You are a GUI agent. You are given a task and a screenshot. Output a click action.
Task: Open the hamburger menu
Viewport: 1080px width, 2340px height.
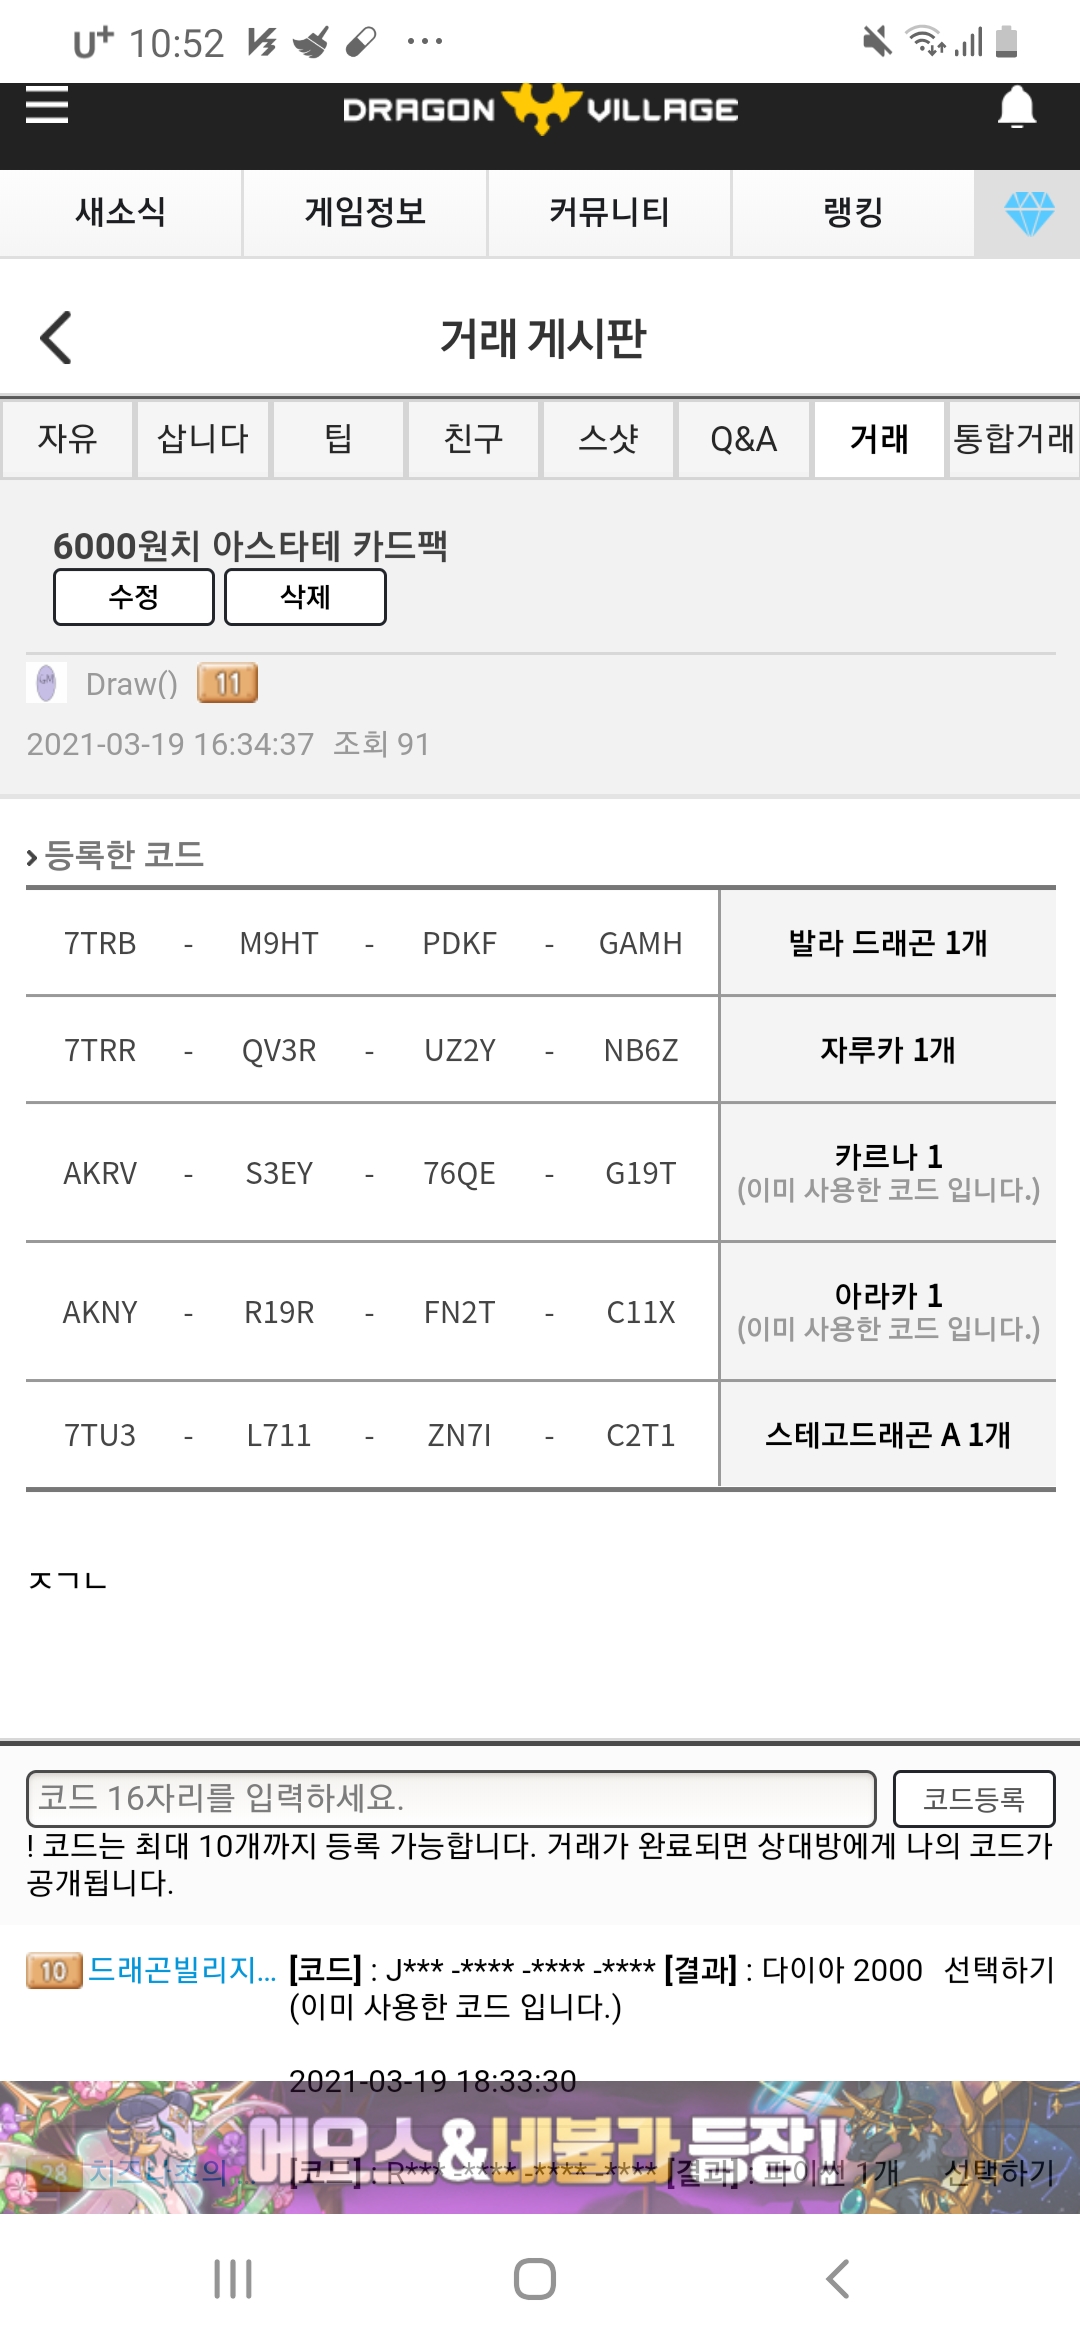click(x=47, y=105)
